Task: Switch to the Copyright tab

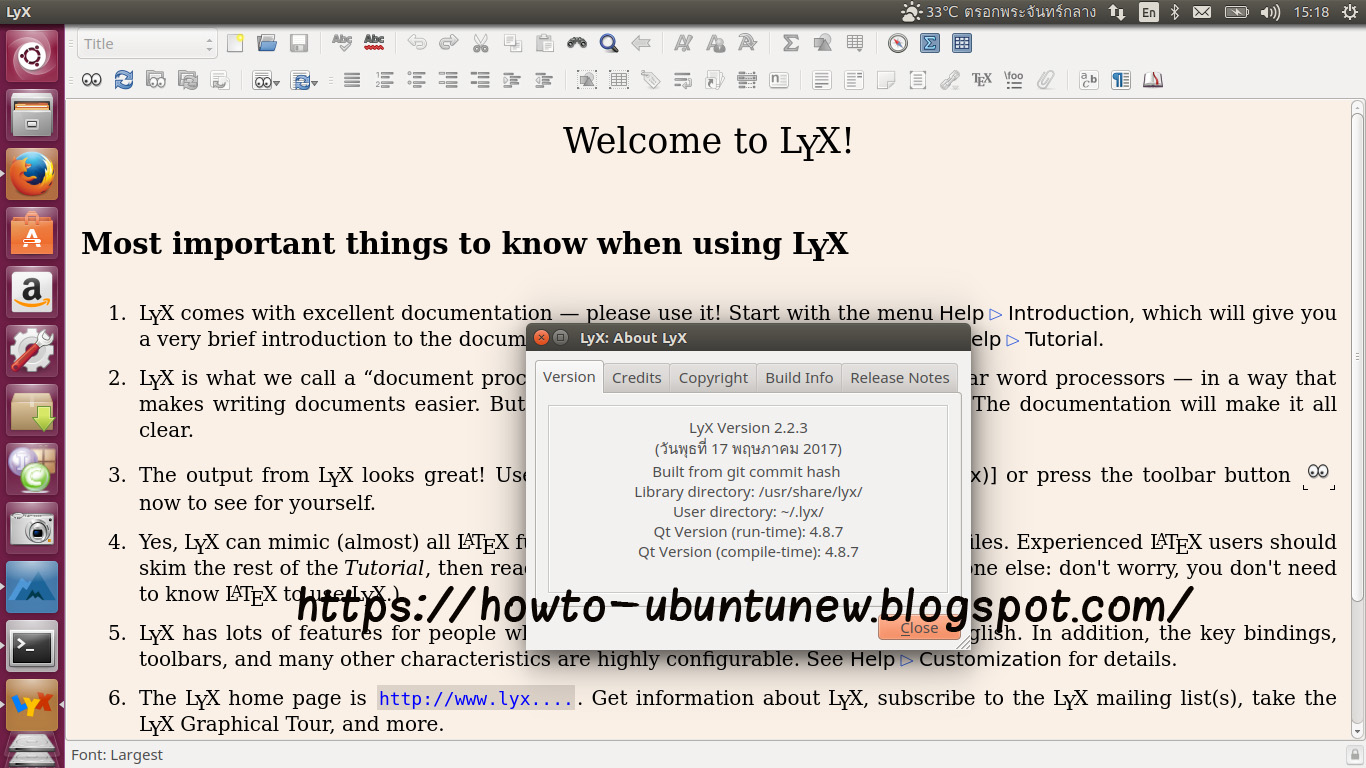Action: coord(713,377)
